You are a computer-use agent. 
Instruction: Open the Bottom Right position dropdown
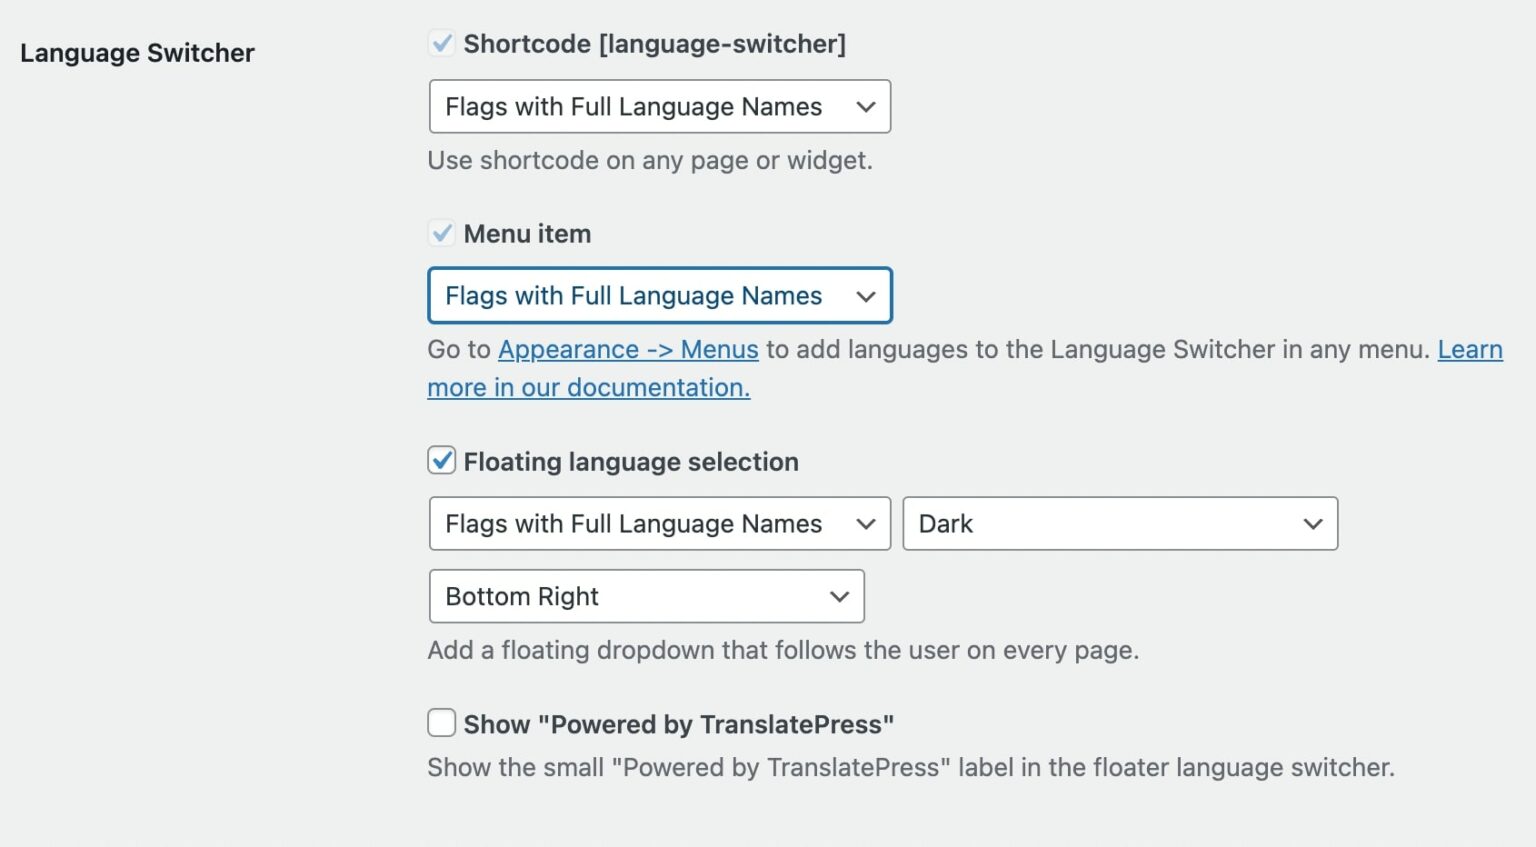pos(645,596)
